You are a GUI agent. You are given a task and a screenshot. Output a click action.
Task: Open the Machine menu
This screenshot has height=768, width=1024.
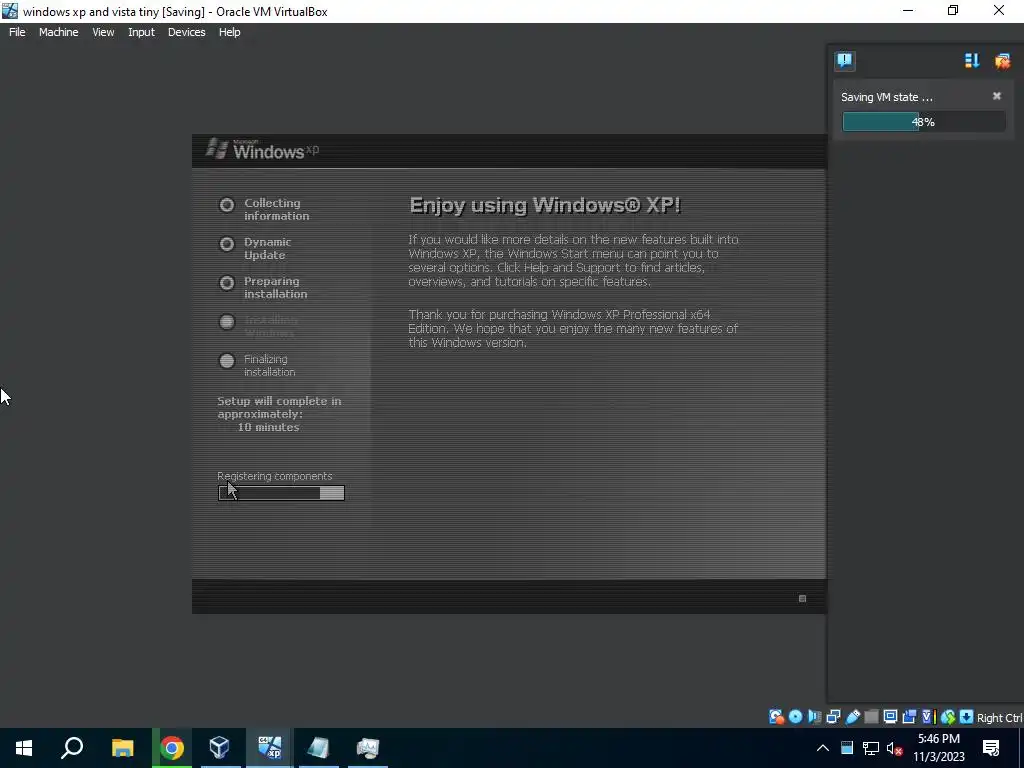pyautogui.click(x=58, y=32)
